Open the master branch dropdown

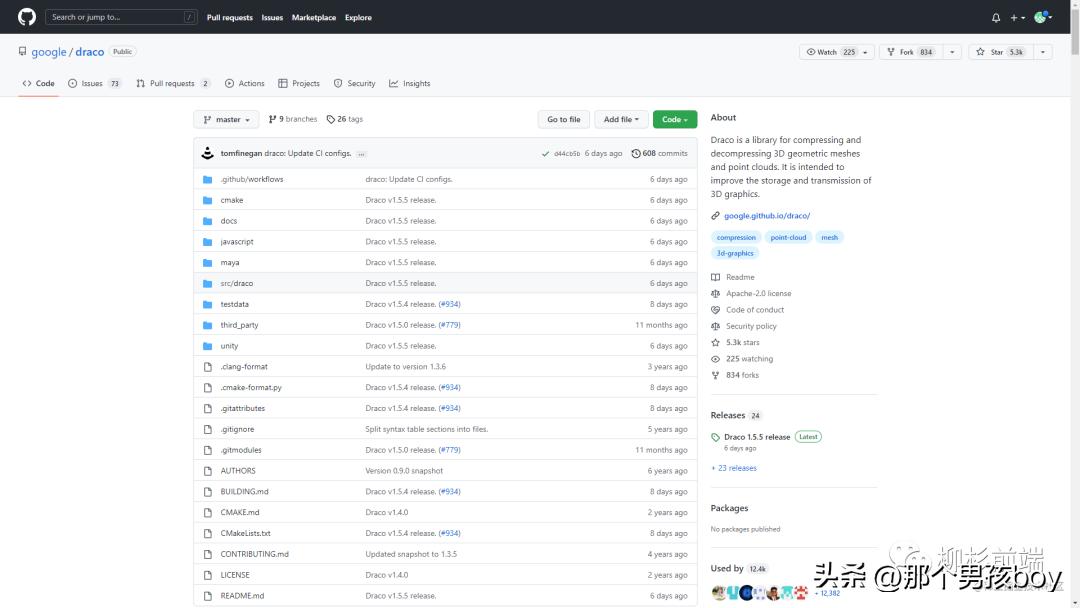[x=226, y=119]
